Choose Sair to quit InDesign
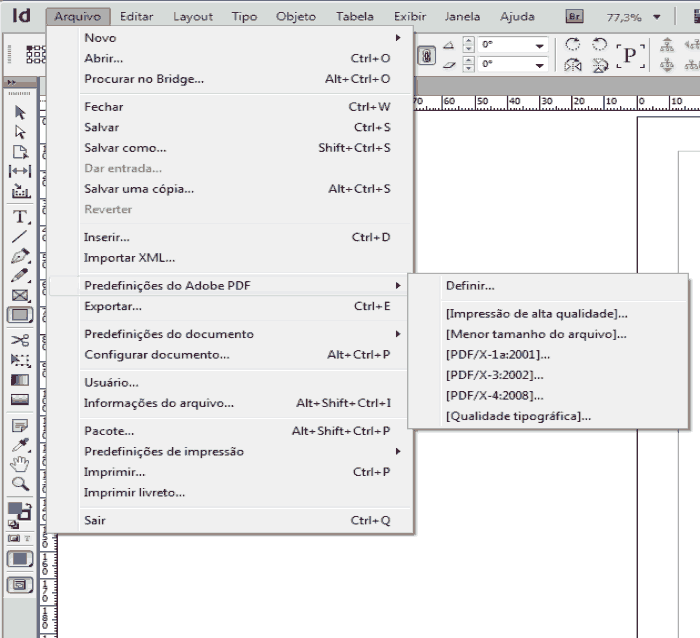 coord(231,521)
